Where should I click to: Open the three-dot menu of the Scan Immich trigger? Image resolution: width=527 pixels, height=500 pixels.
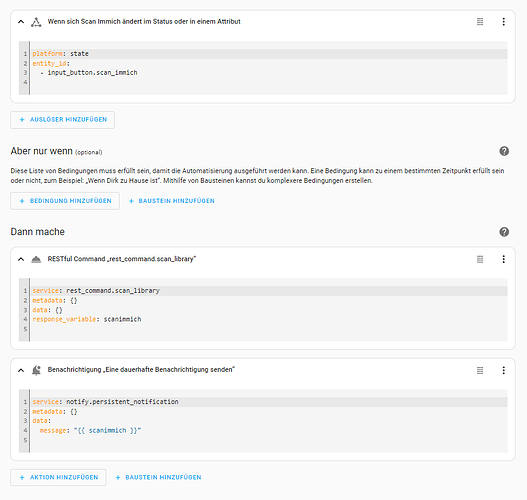pyautogui.click(x=503, y=22)
